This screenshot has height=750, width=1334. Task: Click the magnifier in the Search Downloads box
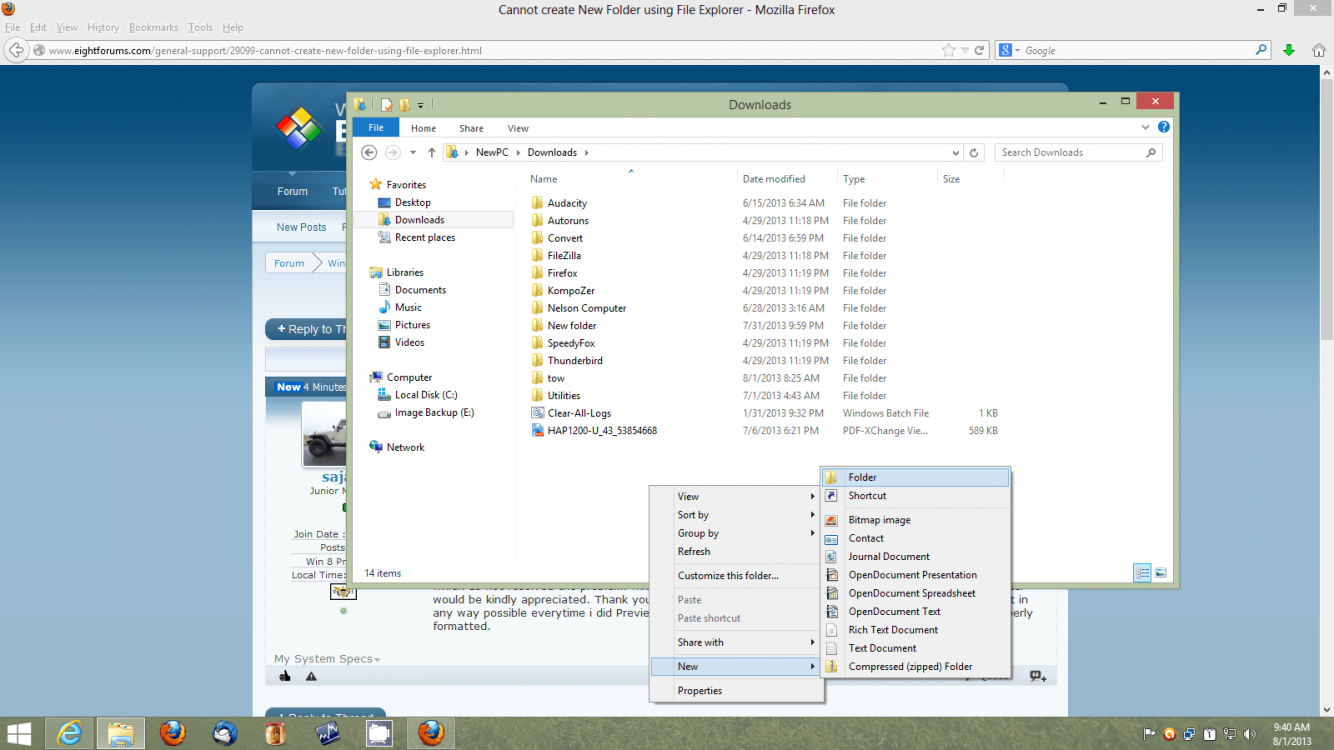(1151, 152)
